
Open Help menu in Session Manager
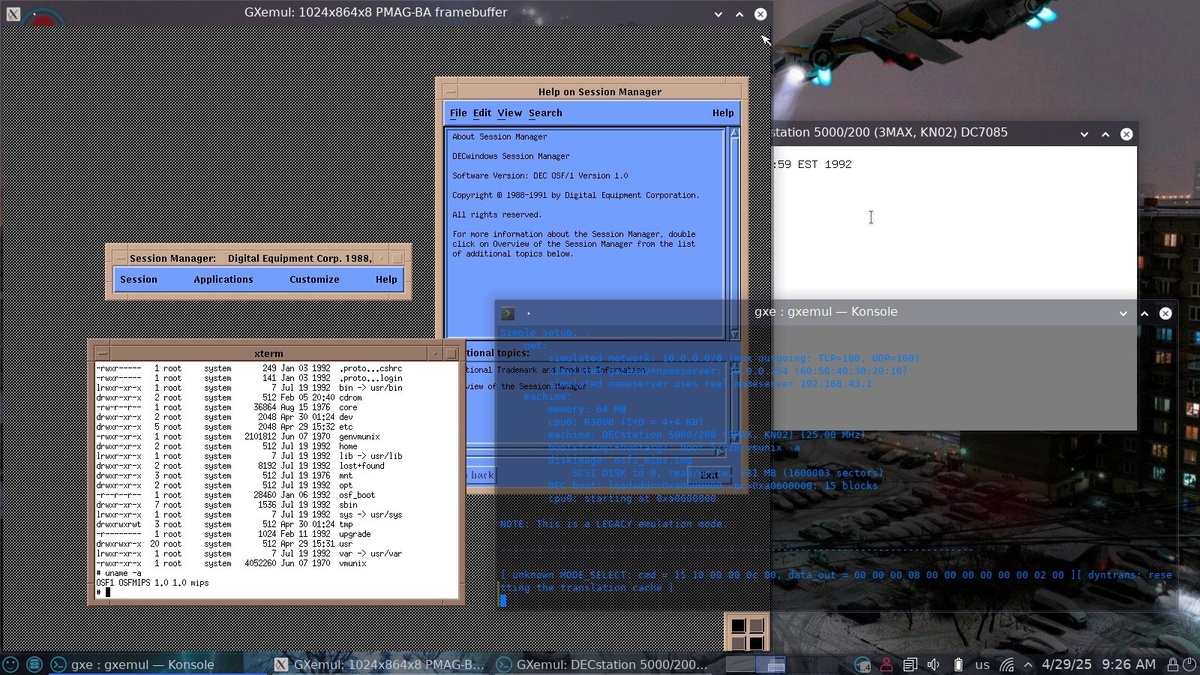tap(386, 280)
